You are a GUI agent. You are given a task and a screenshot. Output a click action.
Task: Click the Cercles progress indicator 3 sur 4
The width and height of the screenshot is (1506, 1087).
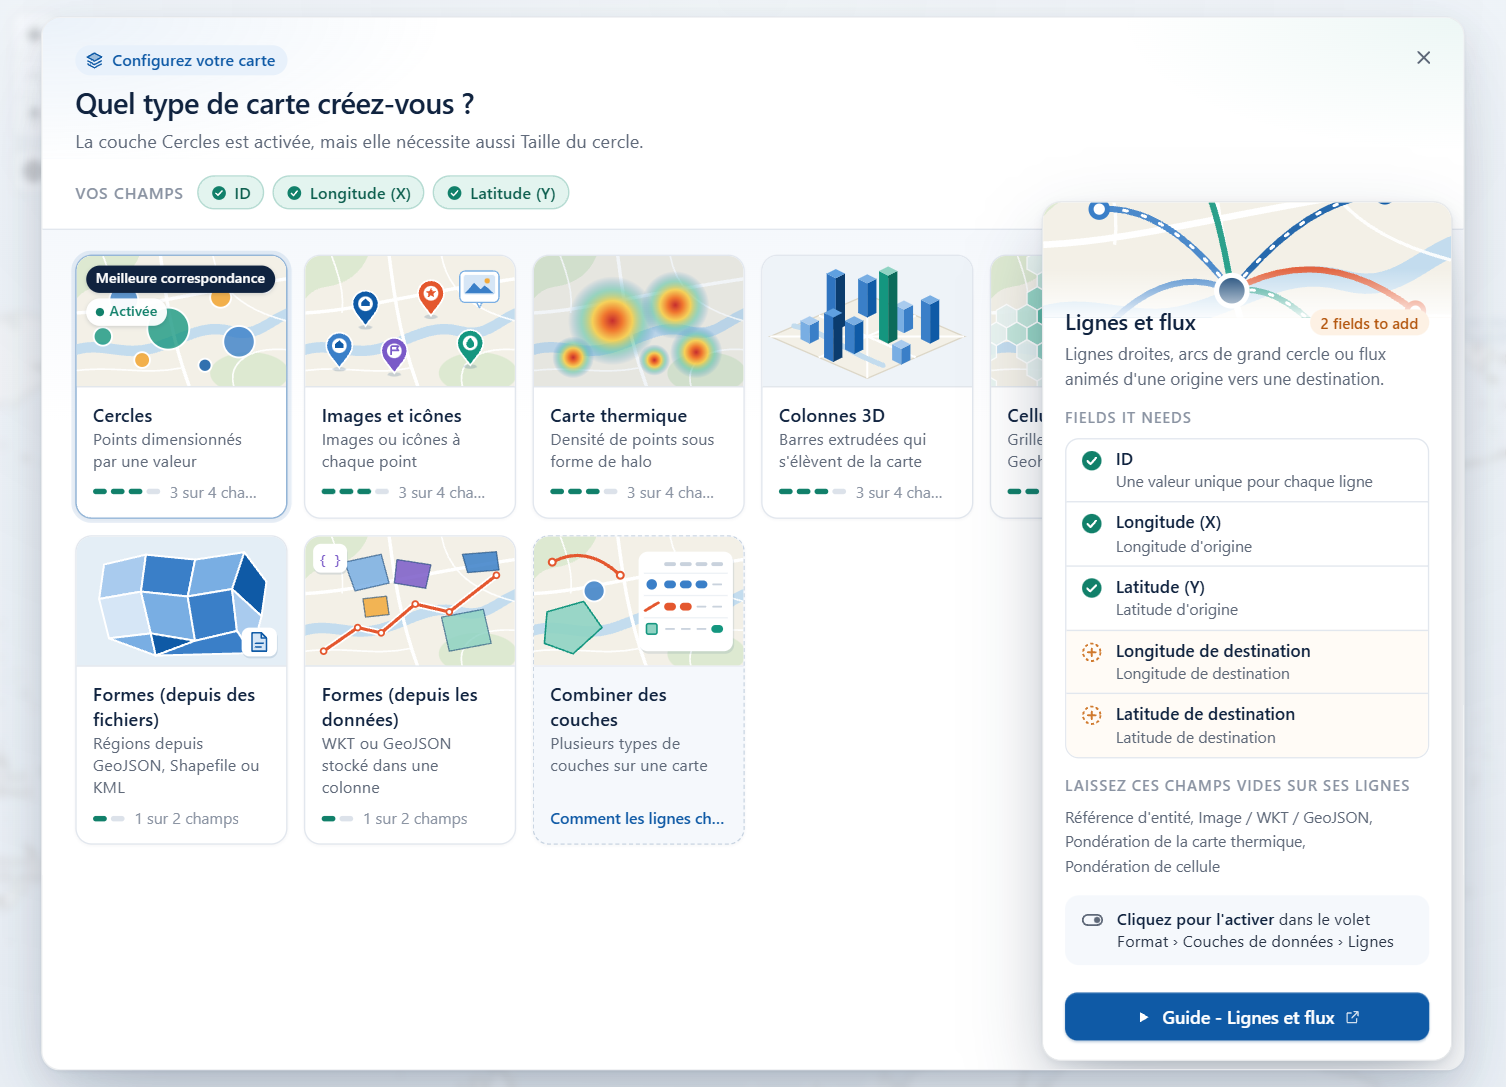tap(175, 492)
